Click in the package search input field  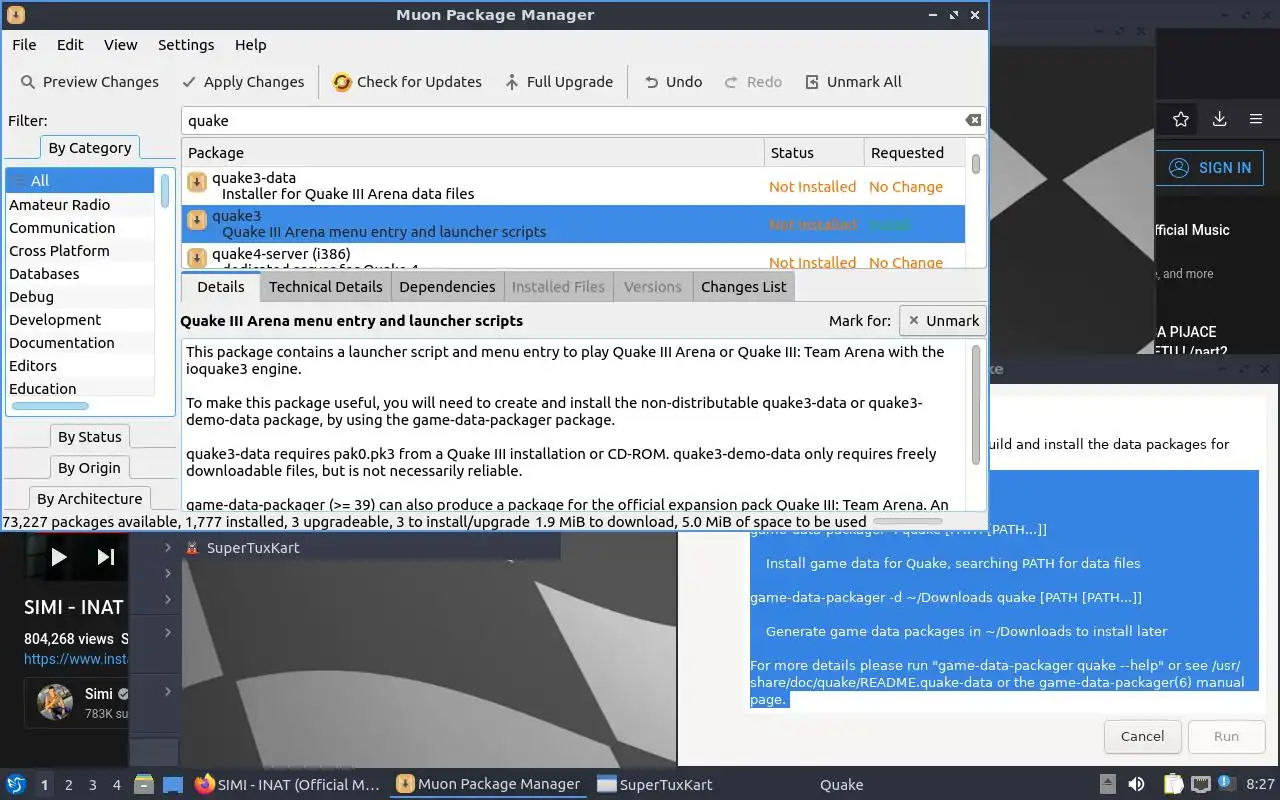(572, 120)
